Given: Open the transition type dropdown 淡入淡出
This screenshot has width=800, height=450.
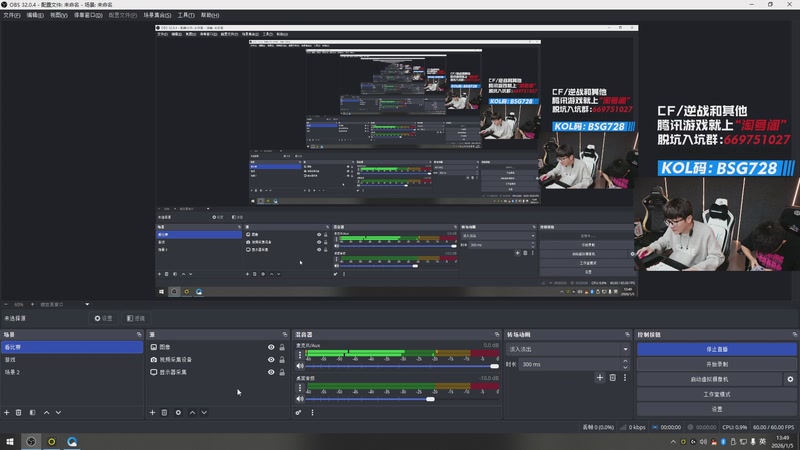Looking at the screenshot, I should [568, 349].
